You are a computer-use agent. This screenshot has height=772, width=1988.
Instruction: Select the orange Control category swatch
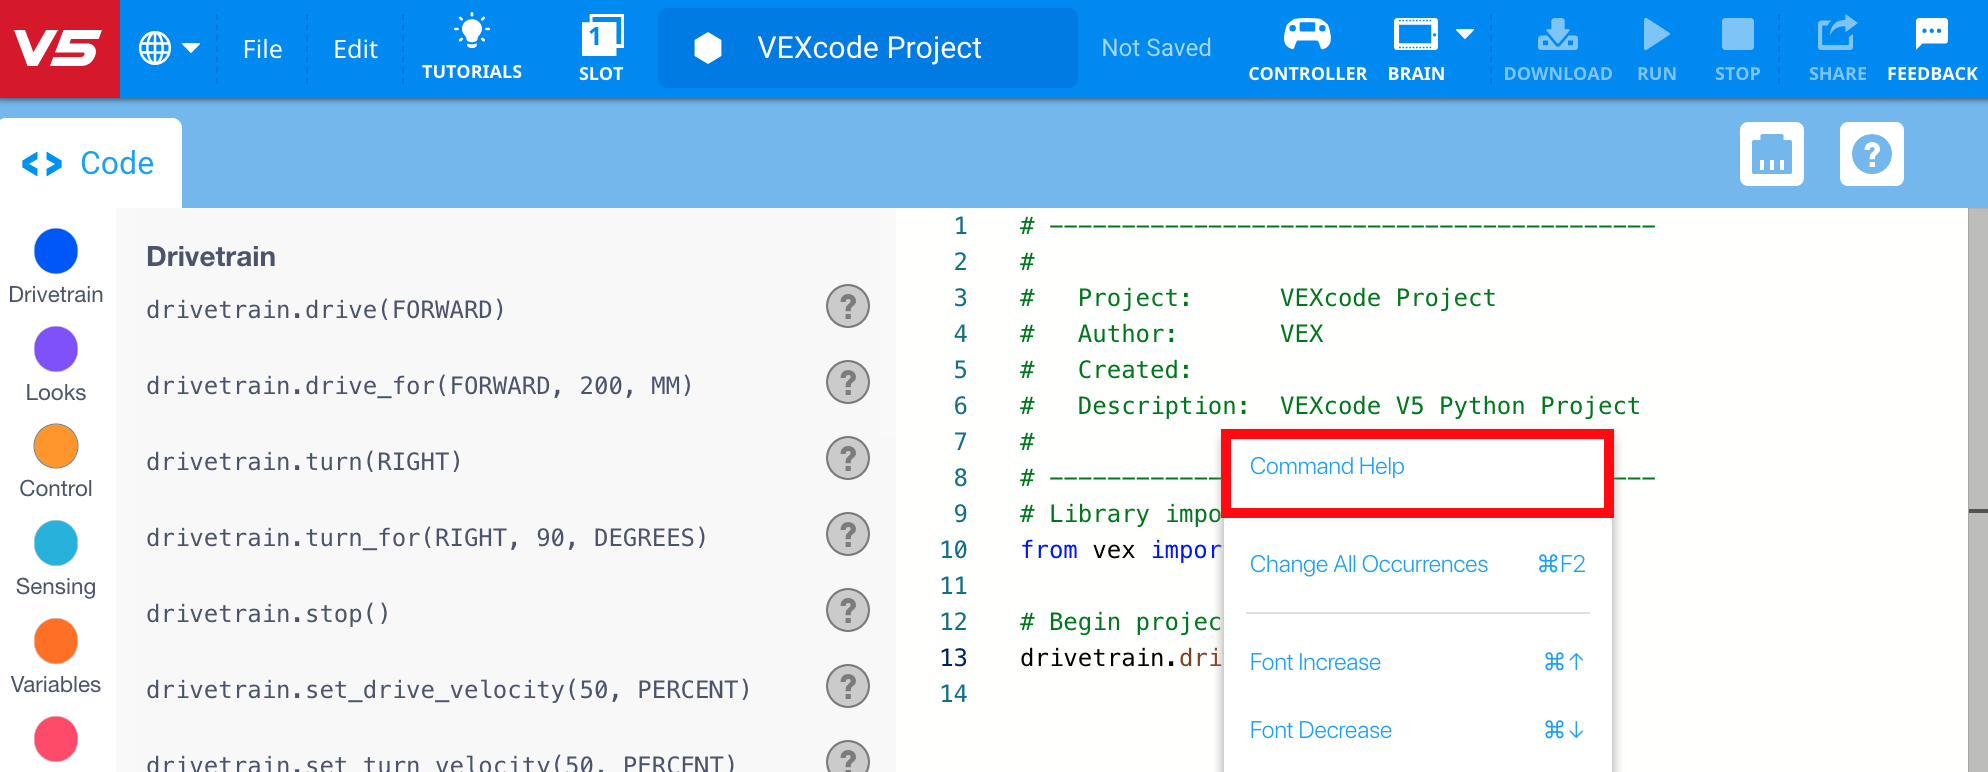point(56,446)
